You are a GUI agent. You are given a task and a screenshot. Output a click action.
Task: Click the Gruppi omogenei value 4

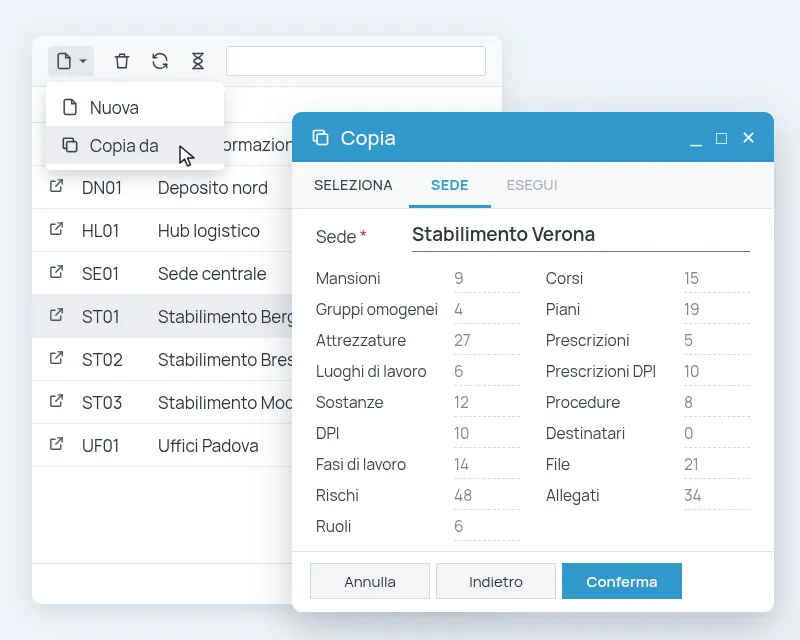click(487, 310)
